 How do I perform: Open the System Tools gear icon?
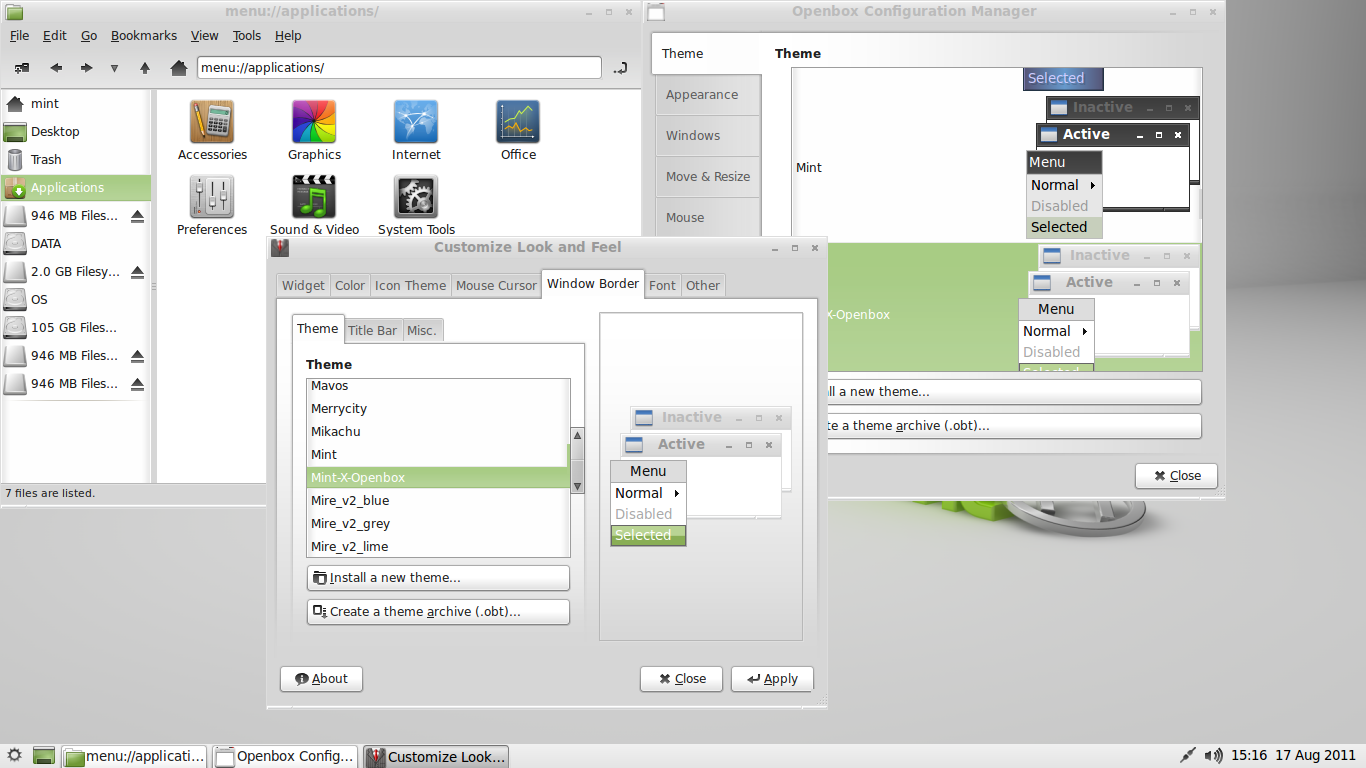point(416,197)
